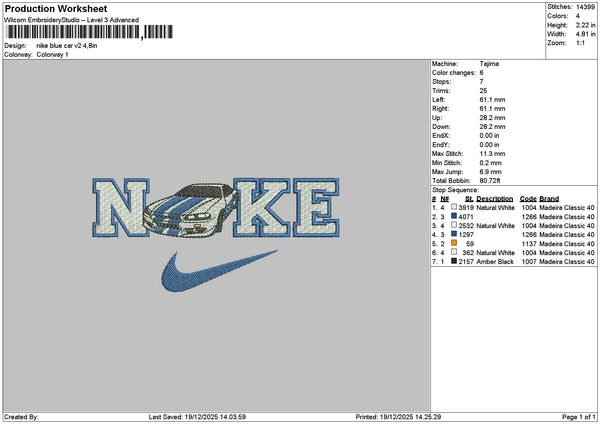
Task: Click the Height value 2.22 in
Action: click(585, 25)
